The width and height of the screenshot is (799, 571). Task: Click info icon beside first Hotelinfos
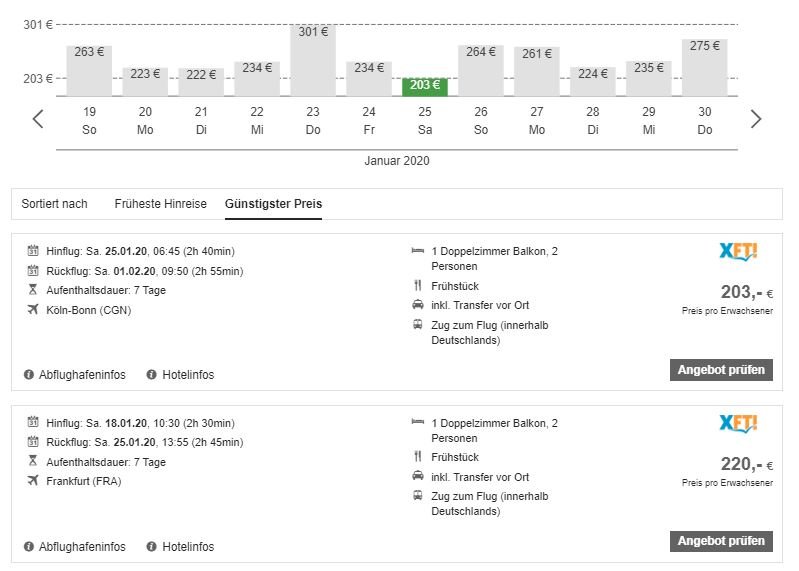pyautogui.click(x=152, y=375)
